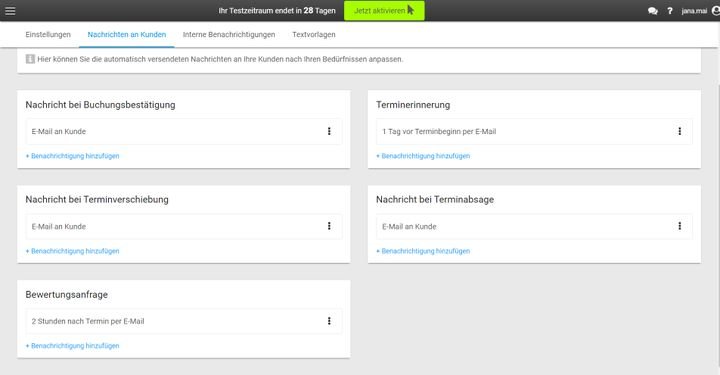The height and width of the screenshot is (375, 720).
Task: Add notification under Terminerinnerung
Action: 423,156
